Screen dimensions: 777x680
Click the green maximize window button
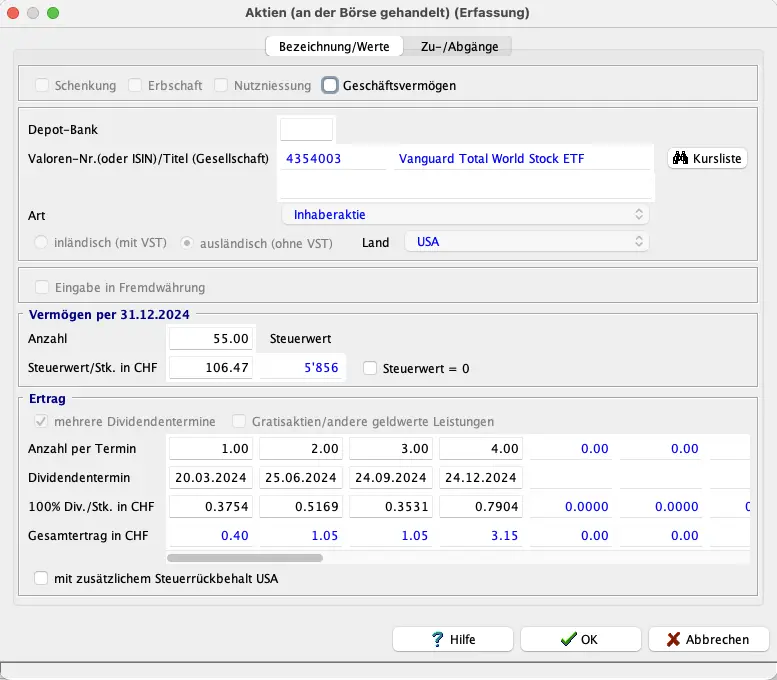coord(53,13)
